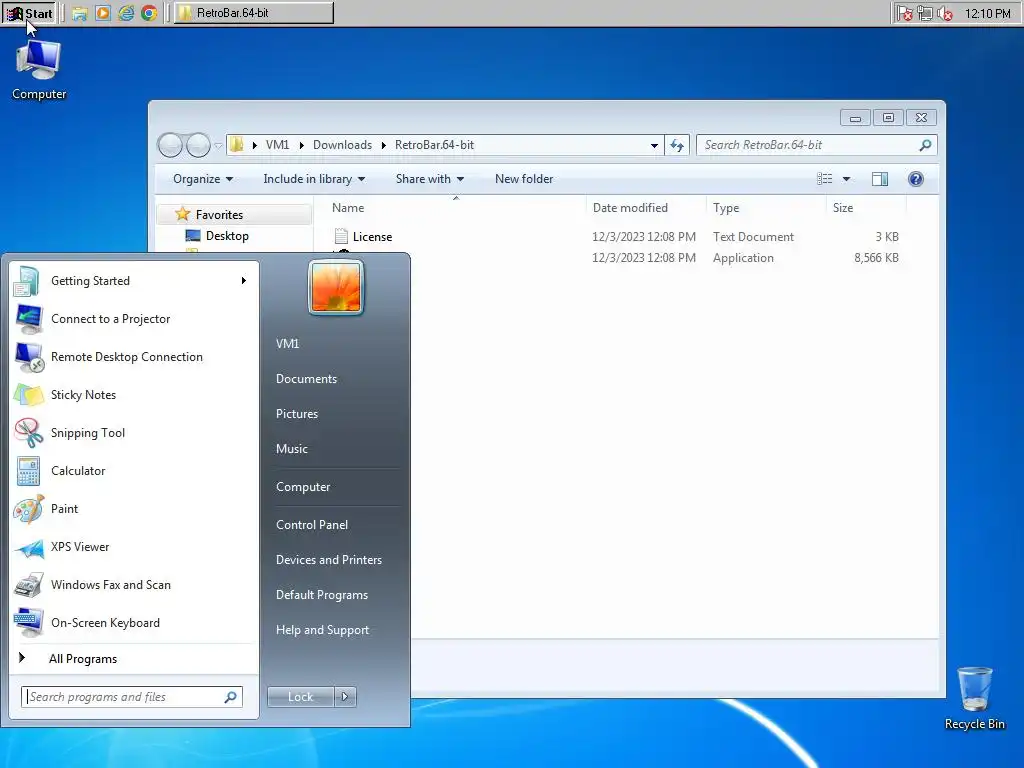Viewport: 1024px width, 768px height.
Task: Click Explorer Back navigation button
Action: (170, 145)
